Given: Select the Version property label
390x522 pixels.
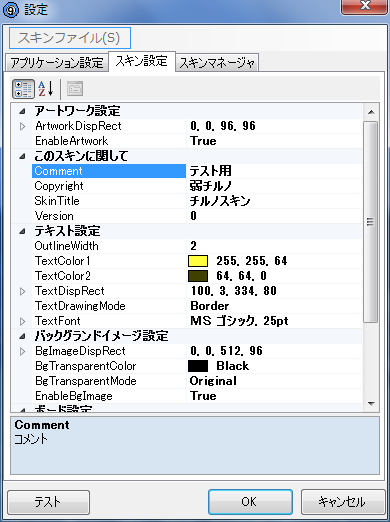Looking at the screenshot, I should pos(54,216).
